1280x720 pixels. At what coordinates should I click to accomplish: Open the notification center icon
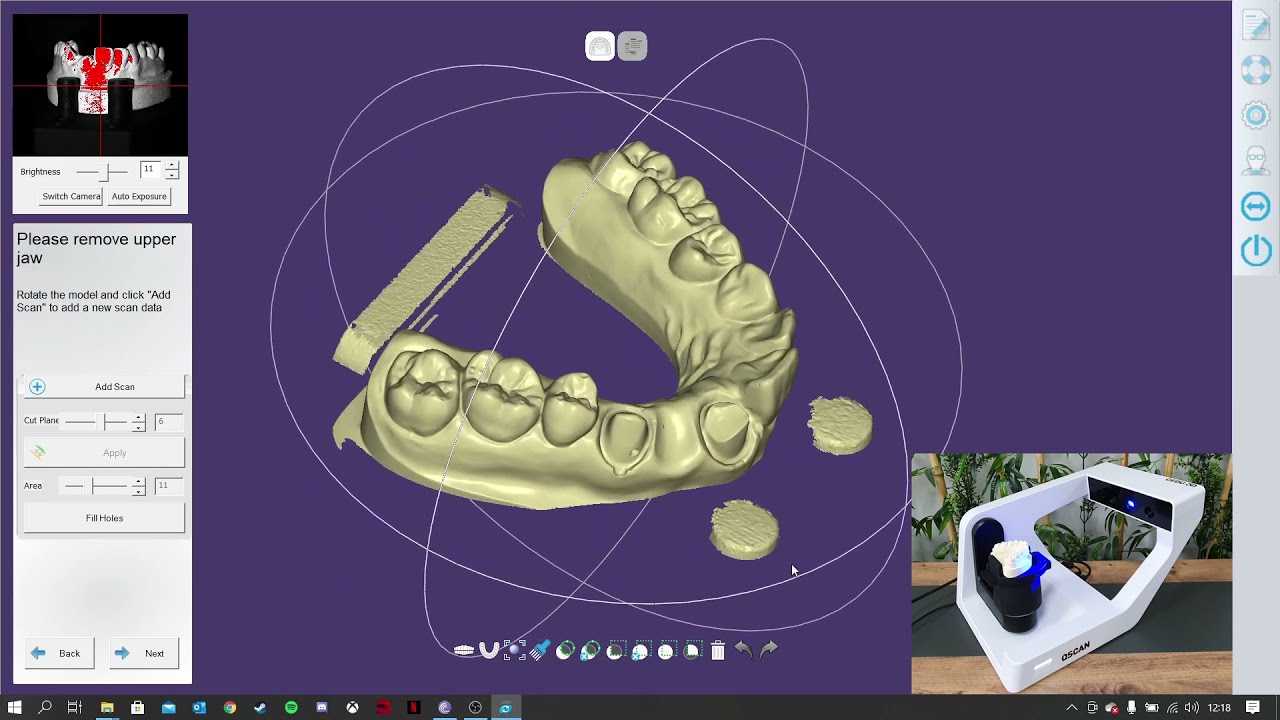tap(1253, 707)
